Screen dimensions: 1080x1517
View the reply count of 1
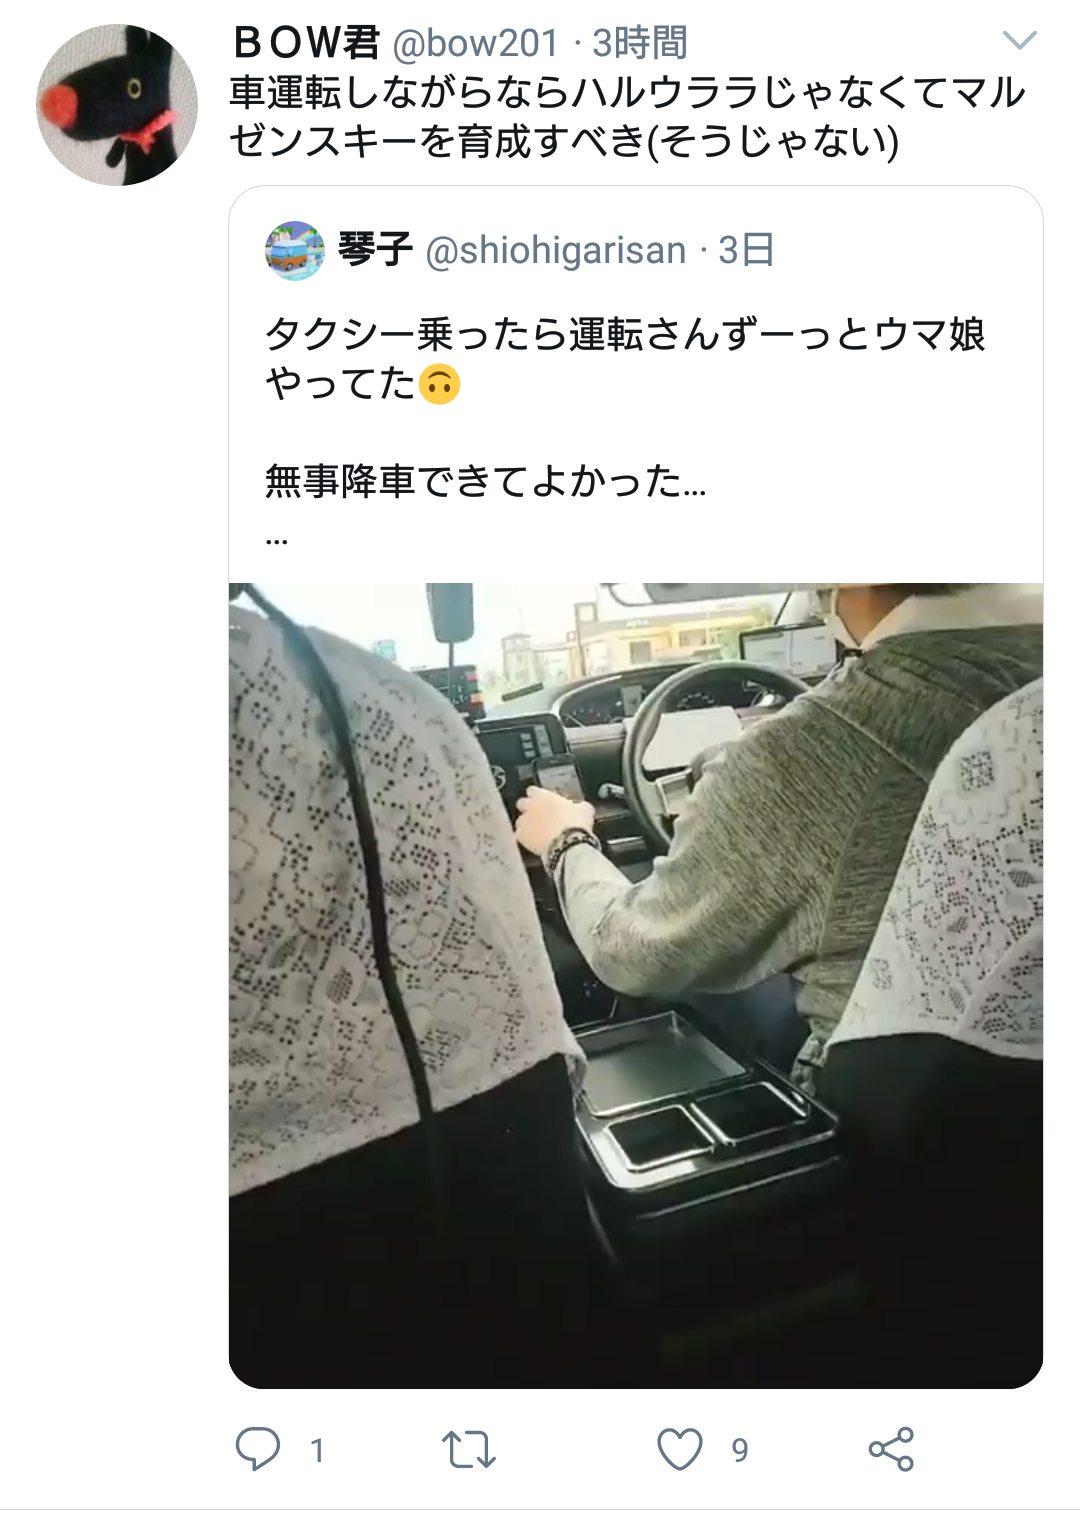[x=317, y=1450]
